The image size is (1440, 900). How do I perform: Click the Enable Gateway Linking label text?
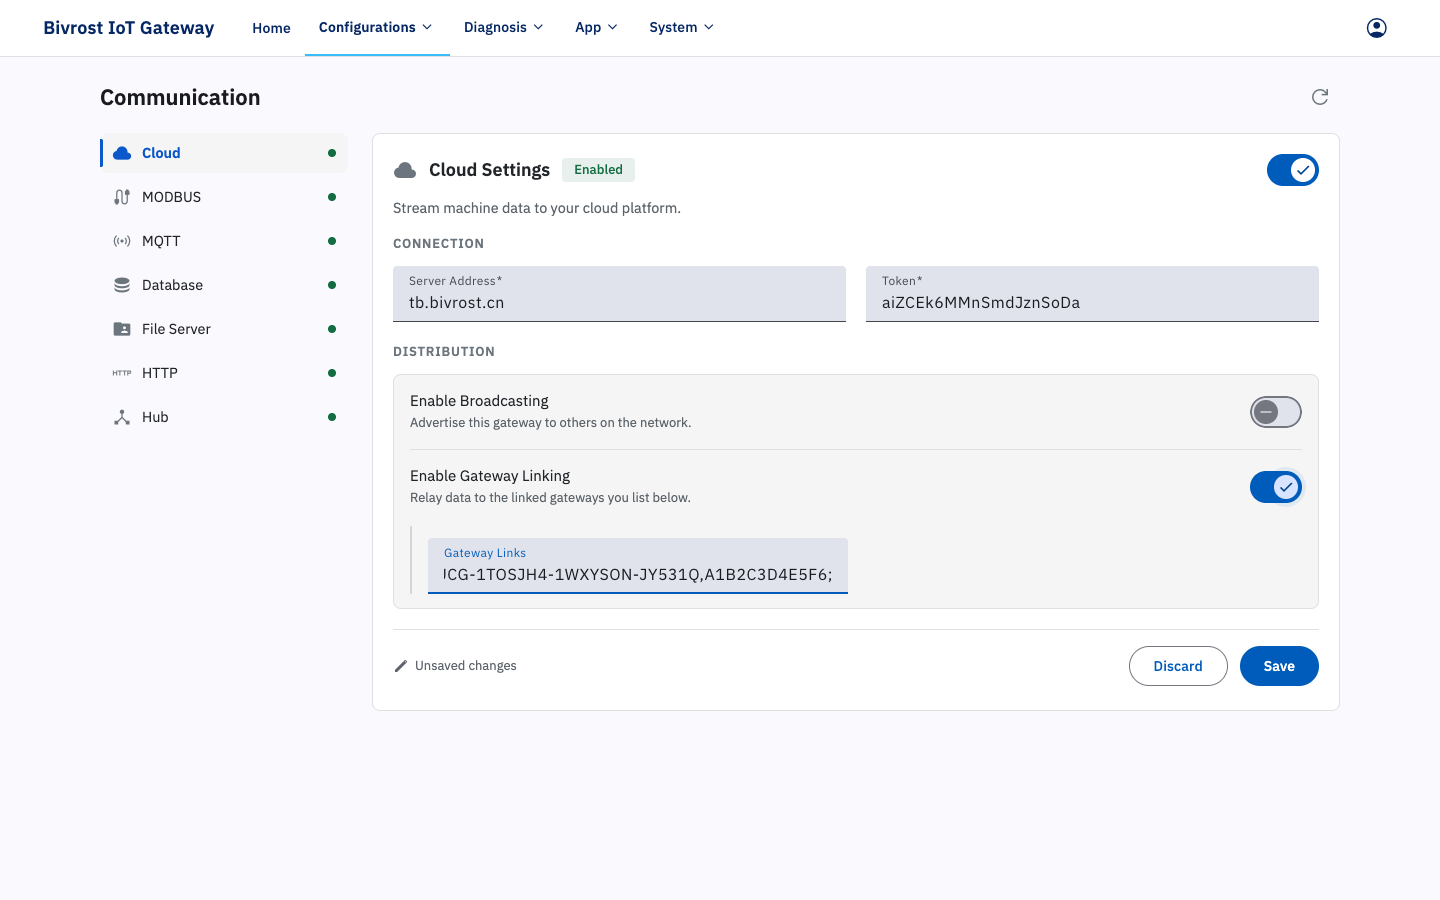[490, 476]
